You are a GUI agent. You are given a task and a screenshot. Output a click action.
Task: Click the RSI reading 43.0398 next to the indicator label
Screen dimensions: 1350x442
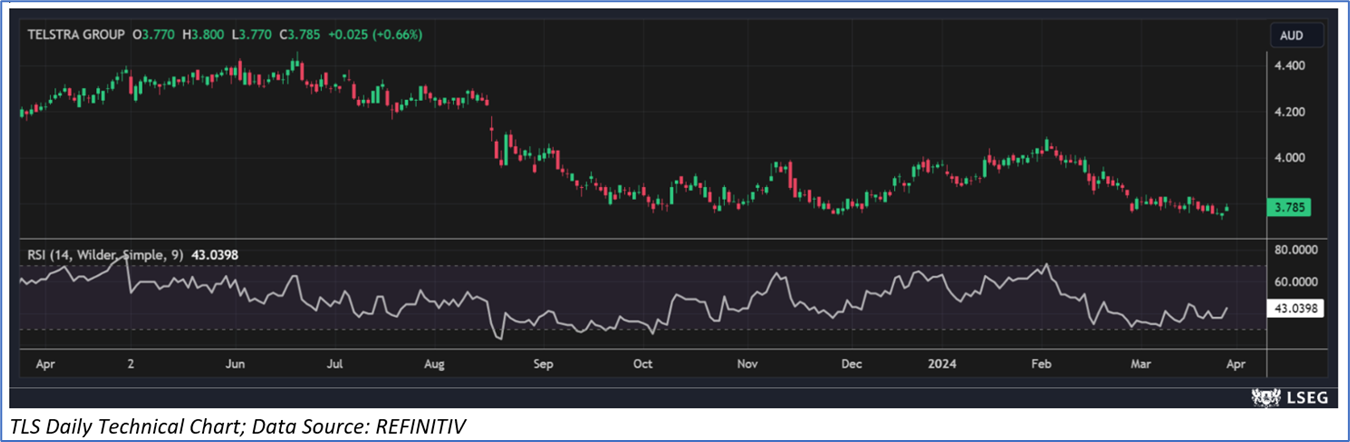click(214, 255)
